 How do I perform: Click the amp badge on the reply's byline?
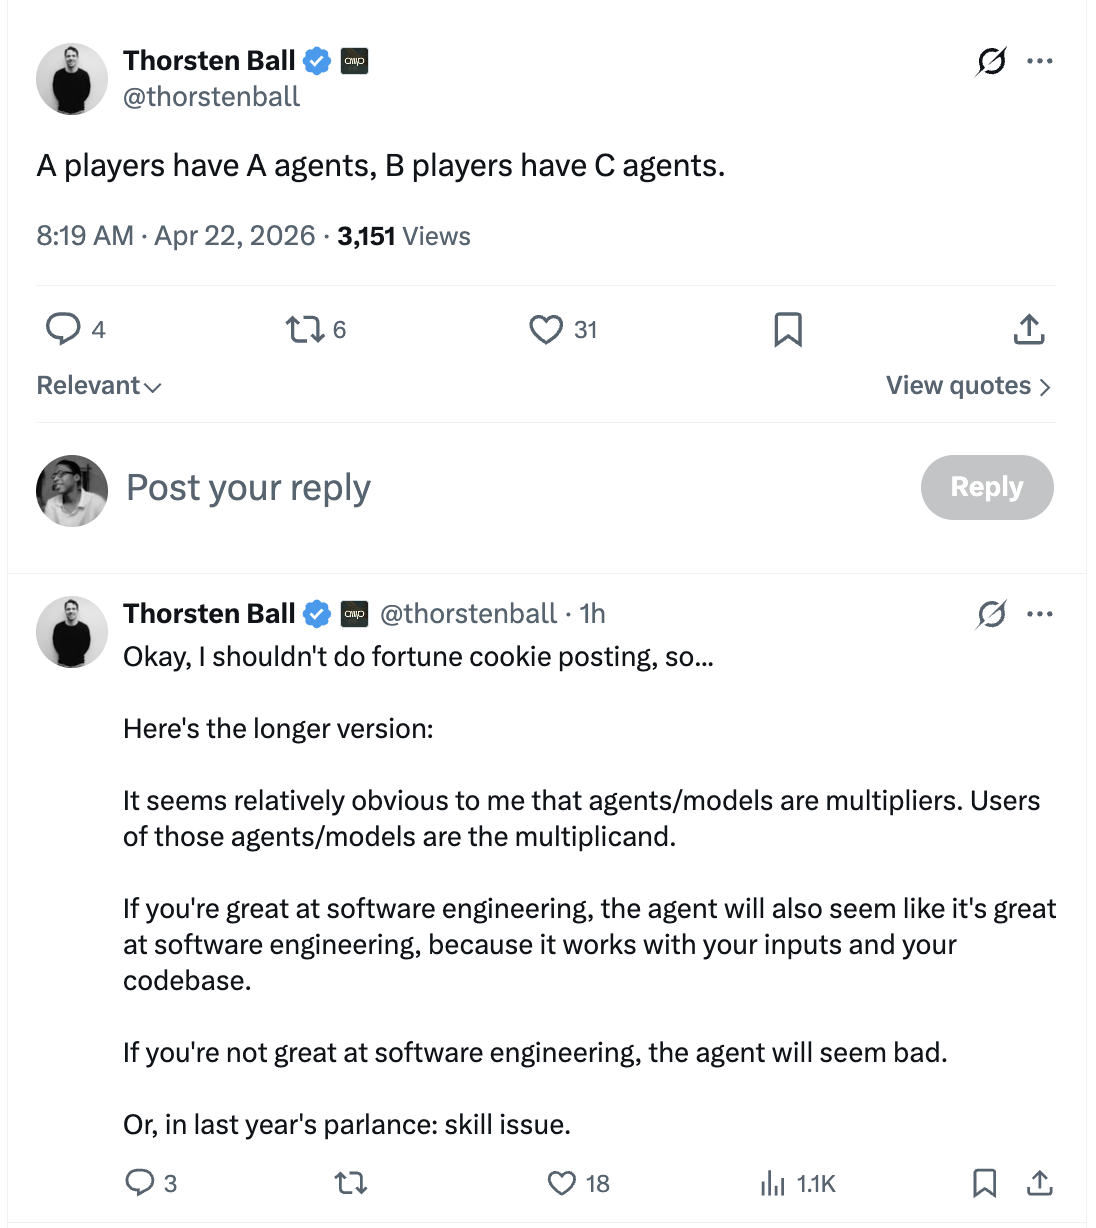(x=355, y=613)
